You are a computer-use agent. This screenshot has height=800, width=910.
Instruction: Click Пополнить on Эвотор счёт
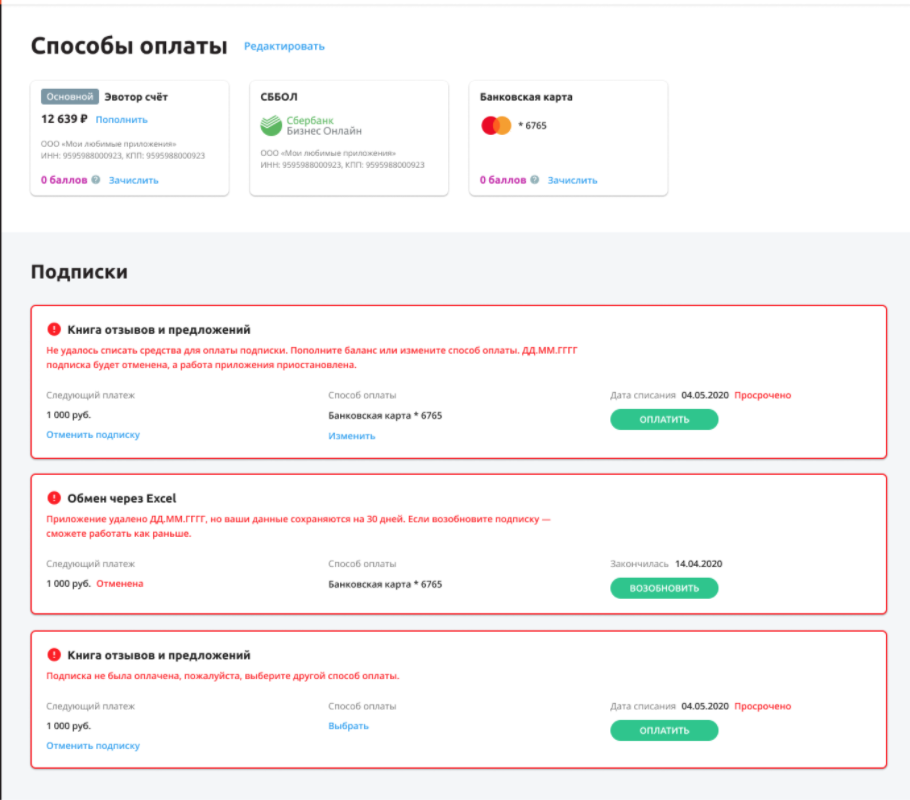[x=121, y=120]
